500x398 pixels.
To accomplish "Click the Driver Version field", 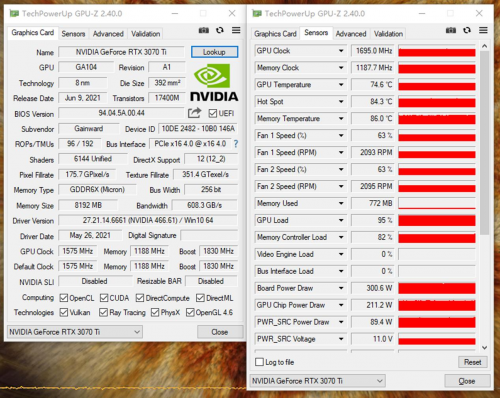I will coord(148,220).
